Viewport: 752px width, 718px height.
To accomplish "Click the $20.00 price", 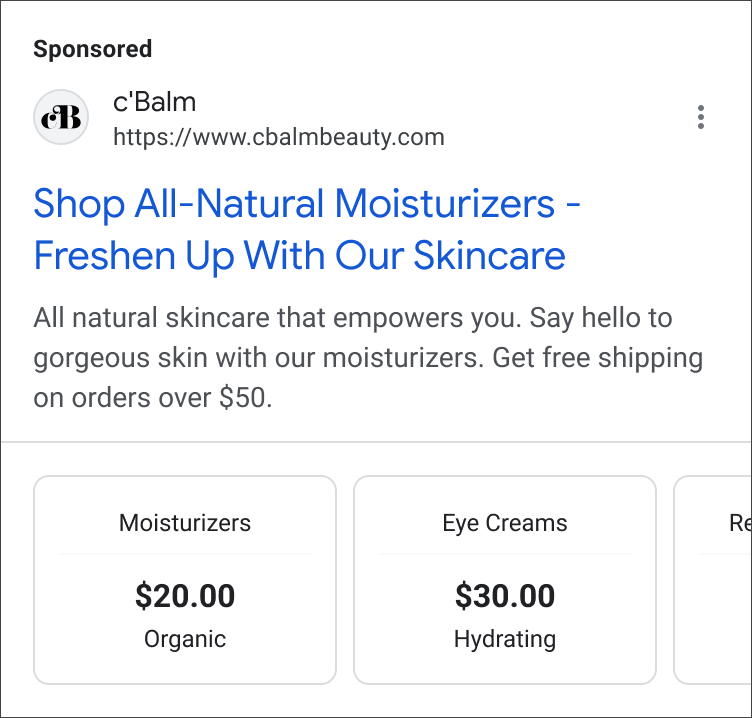I will click(185, 596).
